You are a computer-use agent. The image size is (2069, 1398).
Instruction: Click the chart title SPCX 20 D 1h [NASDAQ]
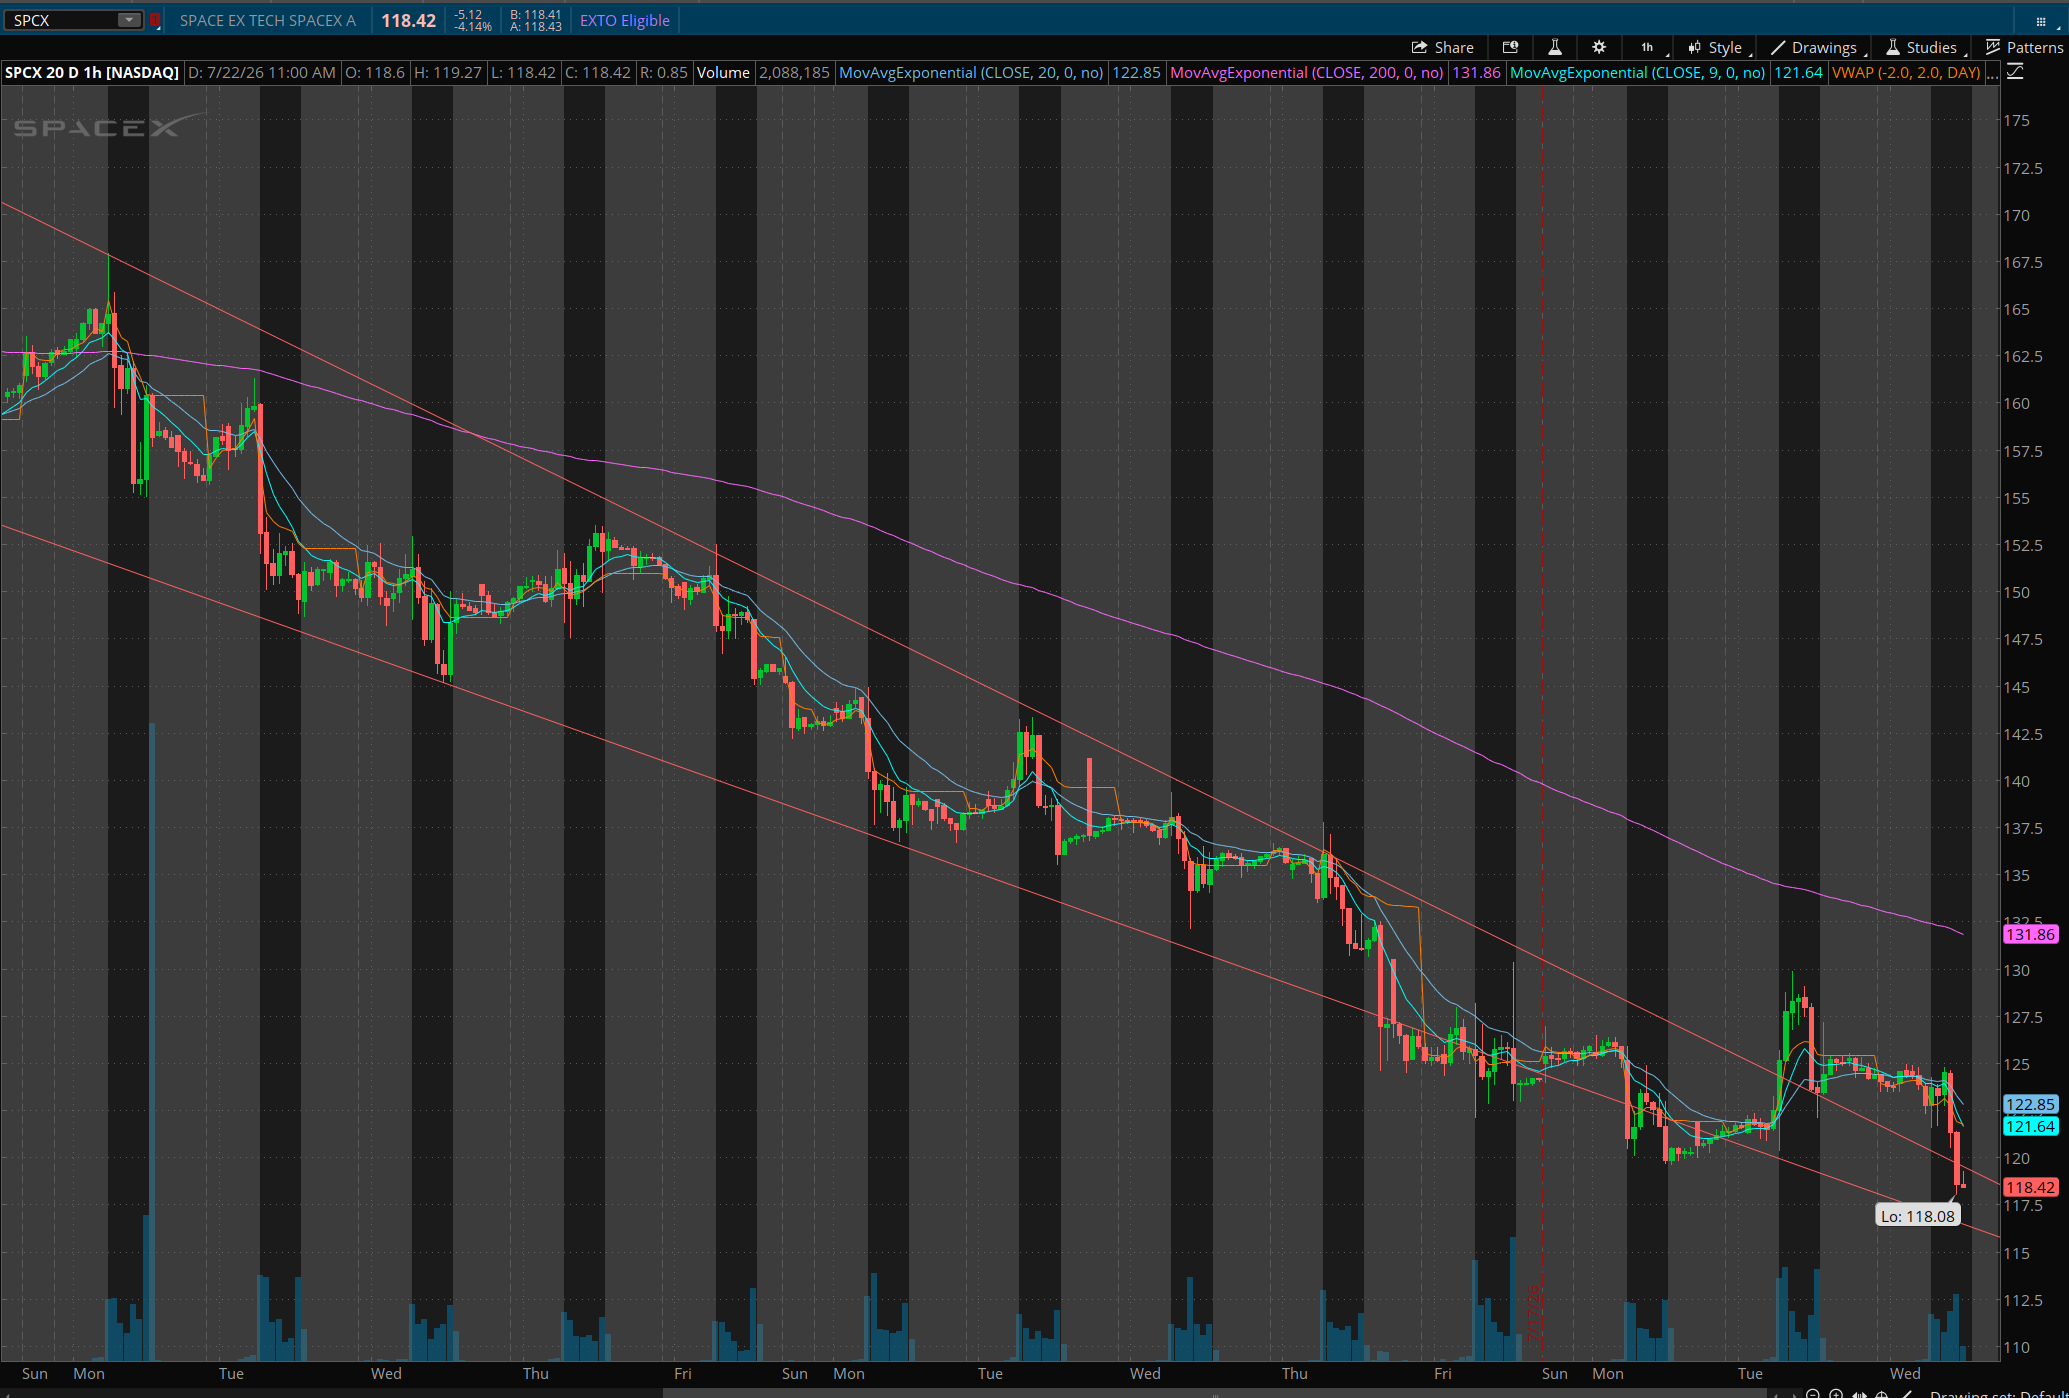pyautogui.click(x=92, y=72)
